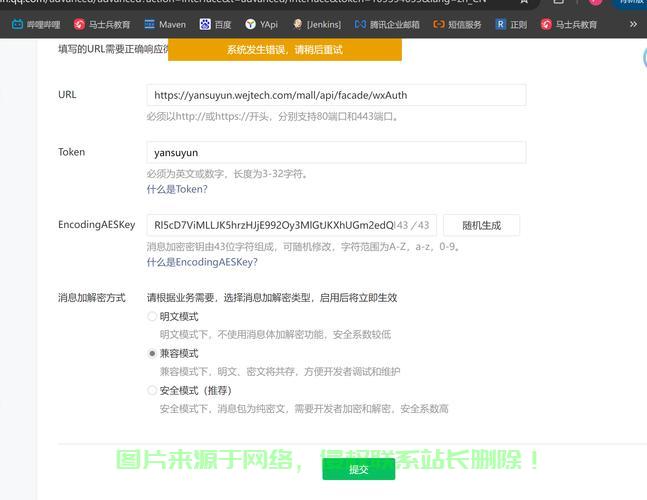Open the YApi bookmark

point(261,25)
